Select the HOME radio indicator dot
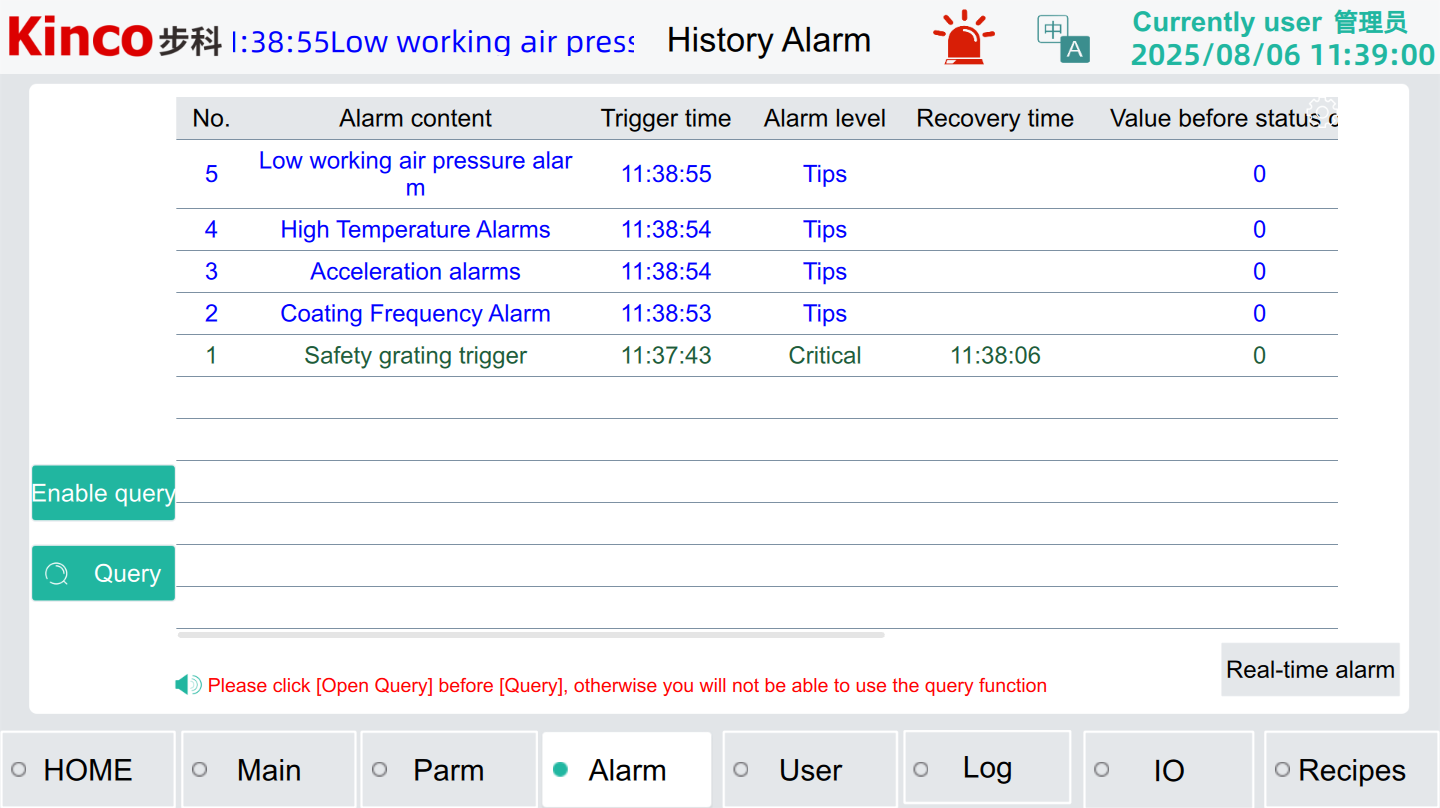Image resolution: width=1440 pixels, height=808 pixels. pos(19,770)
